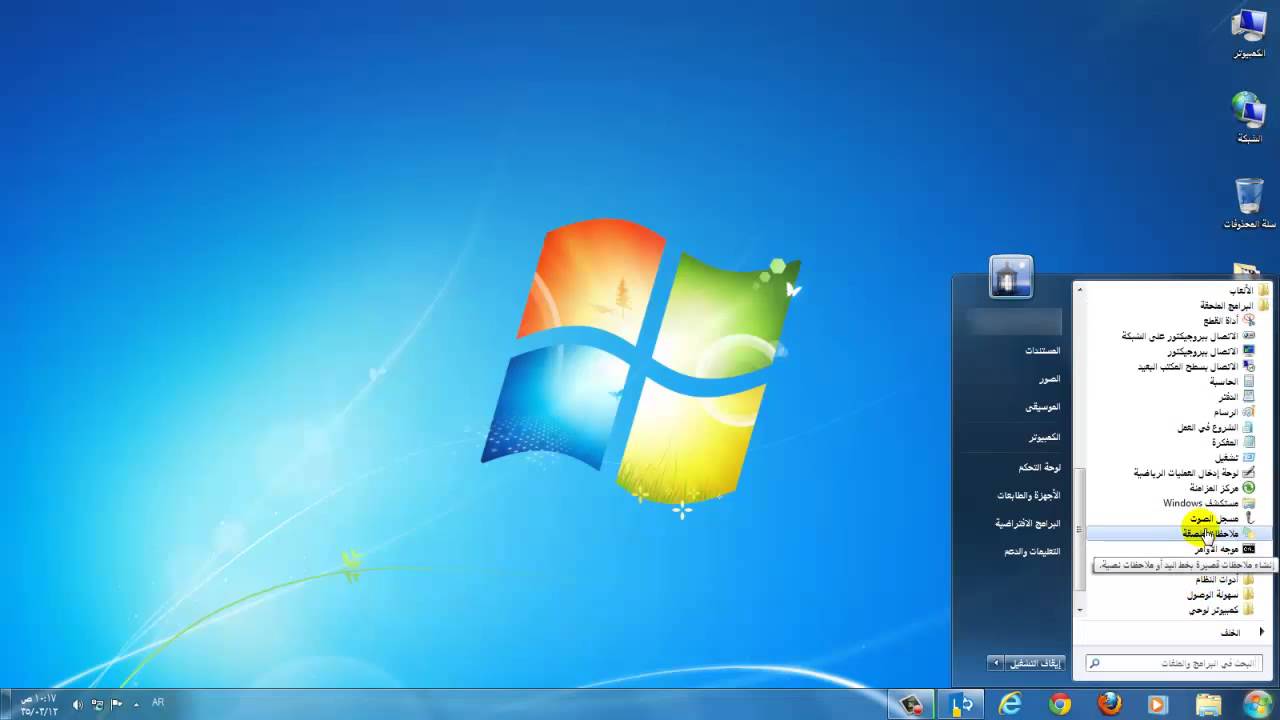The width and height of the screenshot is (1280, 720).
Task: Click the Paint icon beside الرسام
Action: click(1249, 412)
